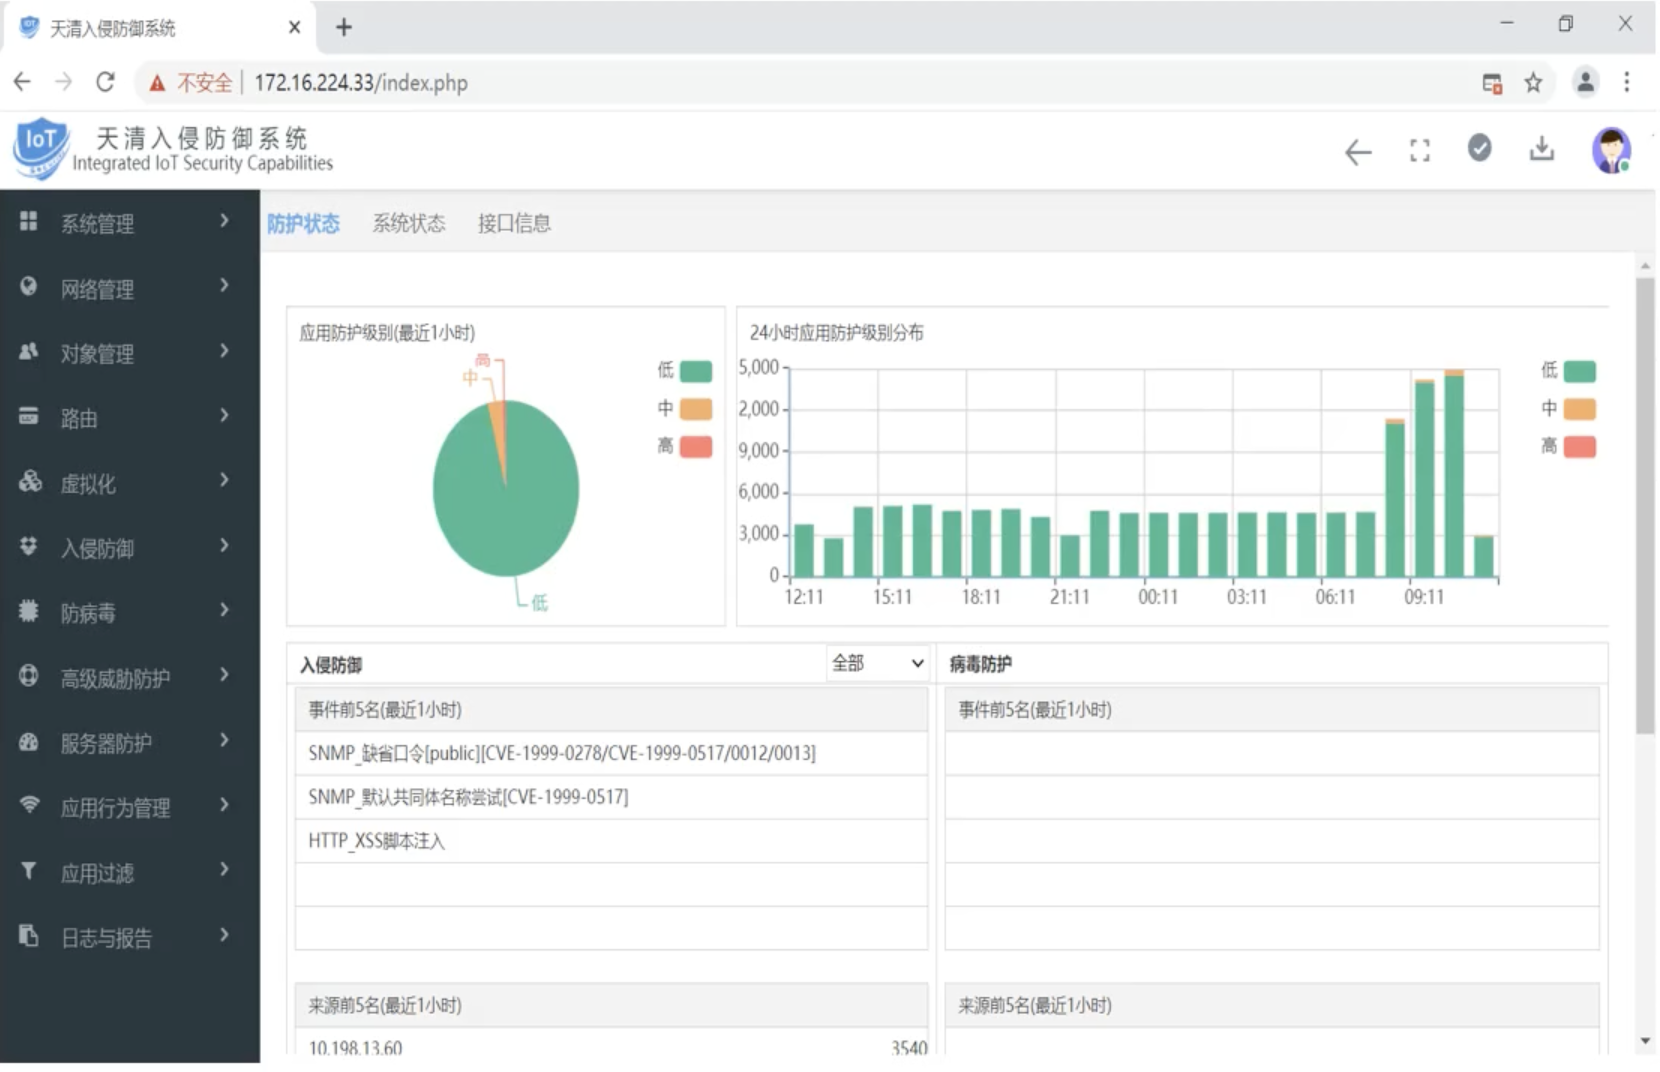
Task: Expand the 路由 menu chevron
Action: pos(225,415)
